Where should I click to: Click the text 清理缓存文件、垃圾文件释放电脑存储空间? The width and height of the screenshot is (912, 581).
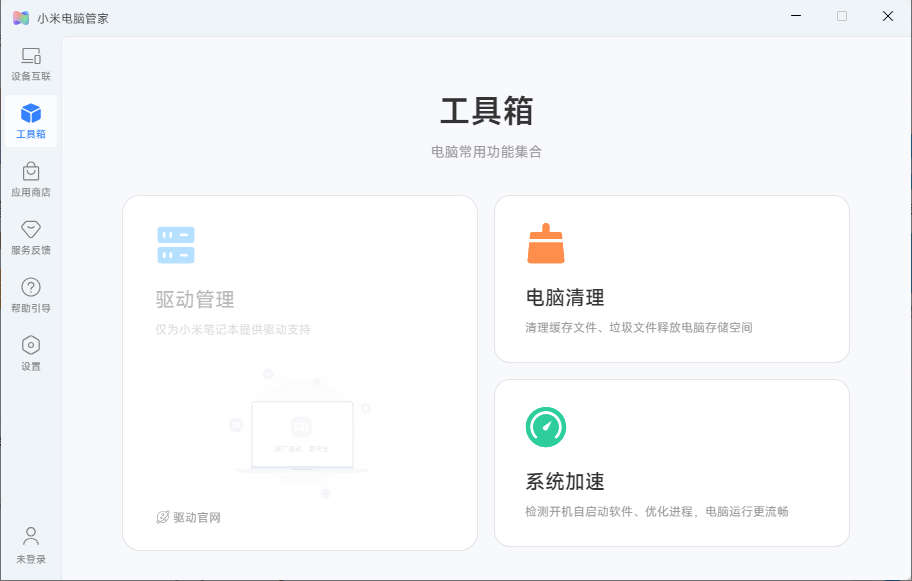pyautogui.click(x=639, y=327)
